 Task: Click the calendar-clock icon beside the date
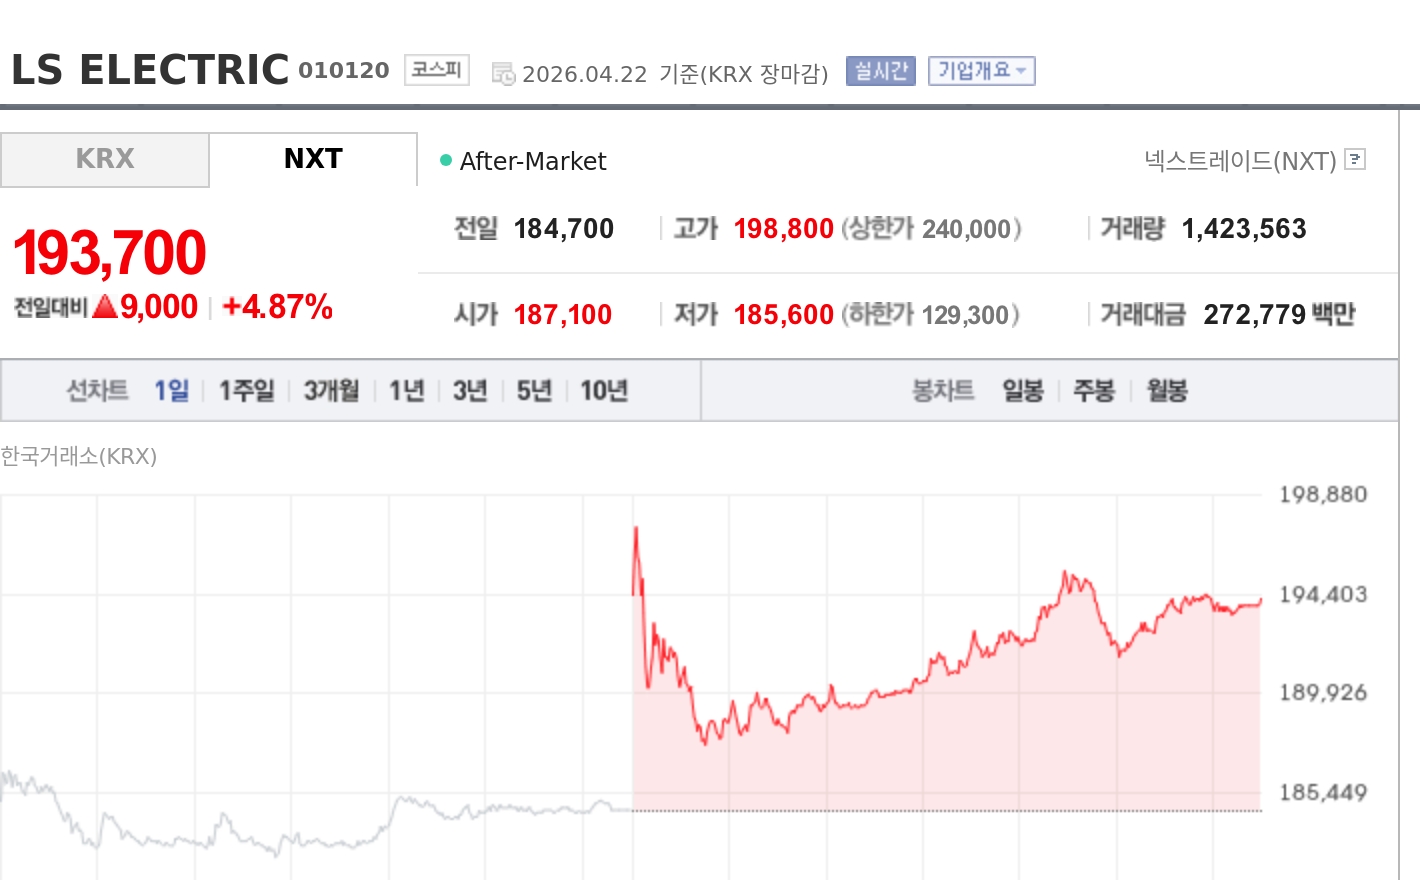(503, 74)
